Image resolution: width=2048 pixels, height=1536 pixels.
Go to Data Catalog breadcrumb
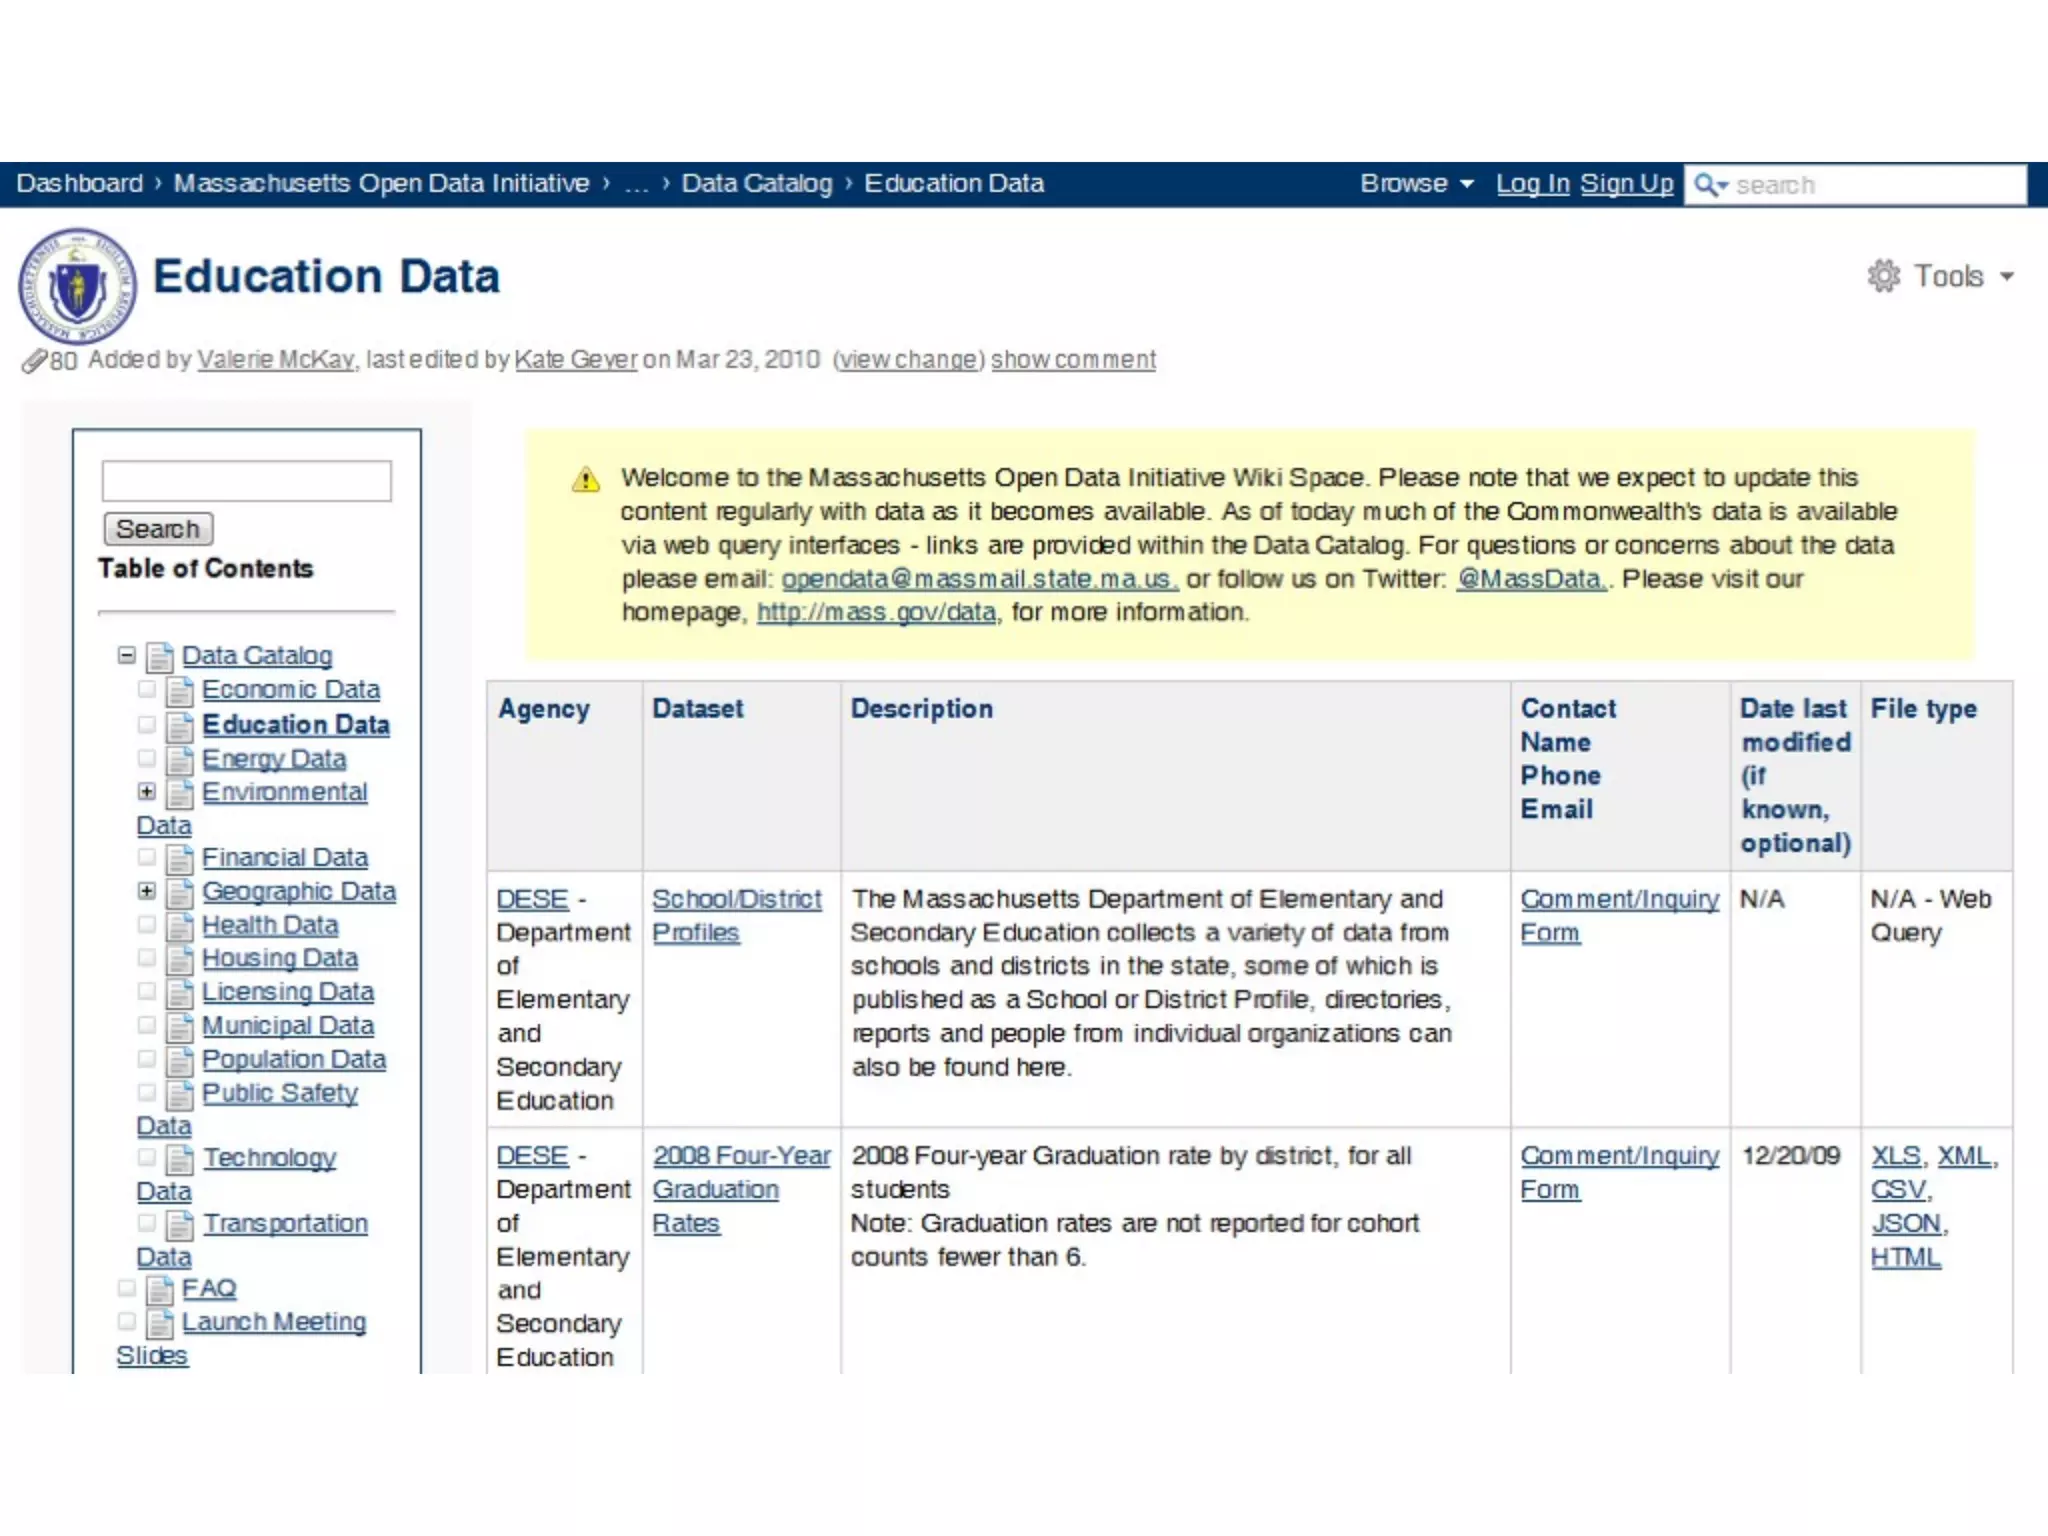coord(756,184)
